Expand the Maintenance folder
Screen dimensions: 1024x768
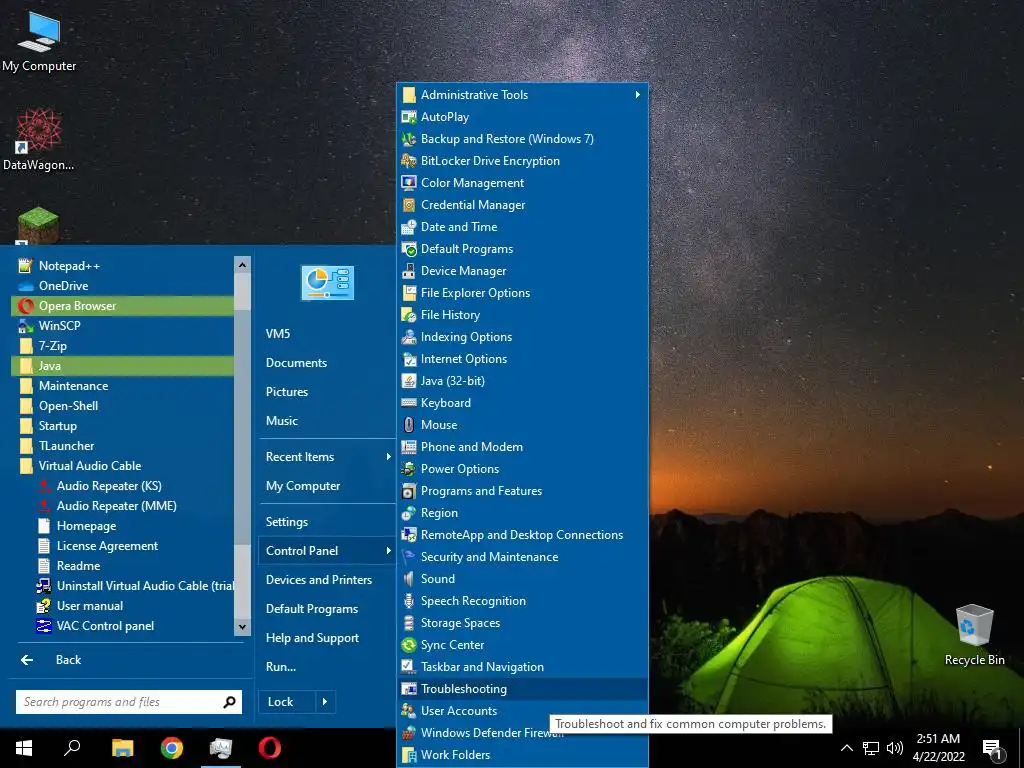click(123, 386)
